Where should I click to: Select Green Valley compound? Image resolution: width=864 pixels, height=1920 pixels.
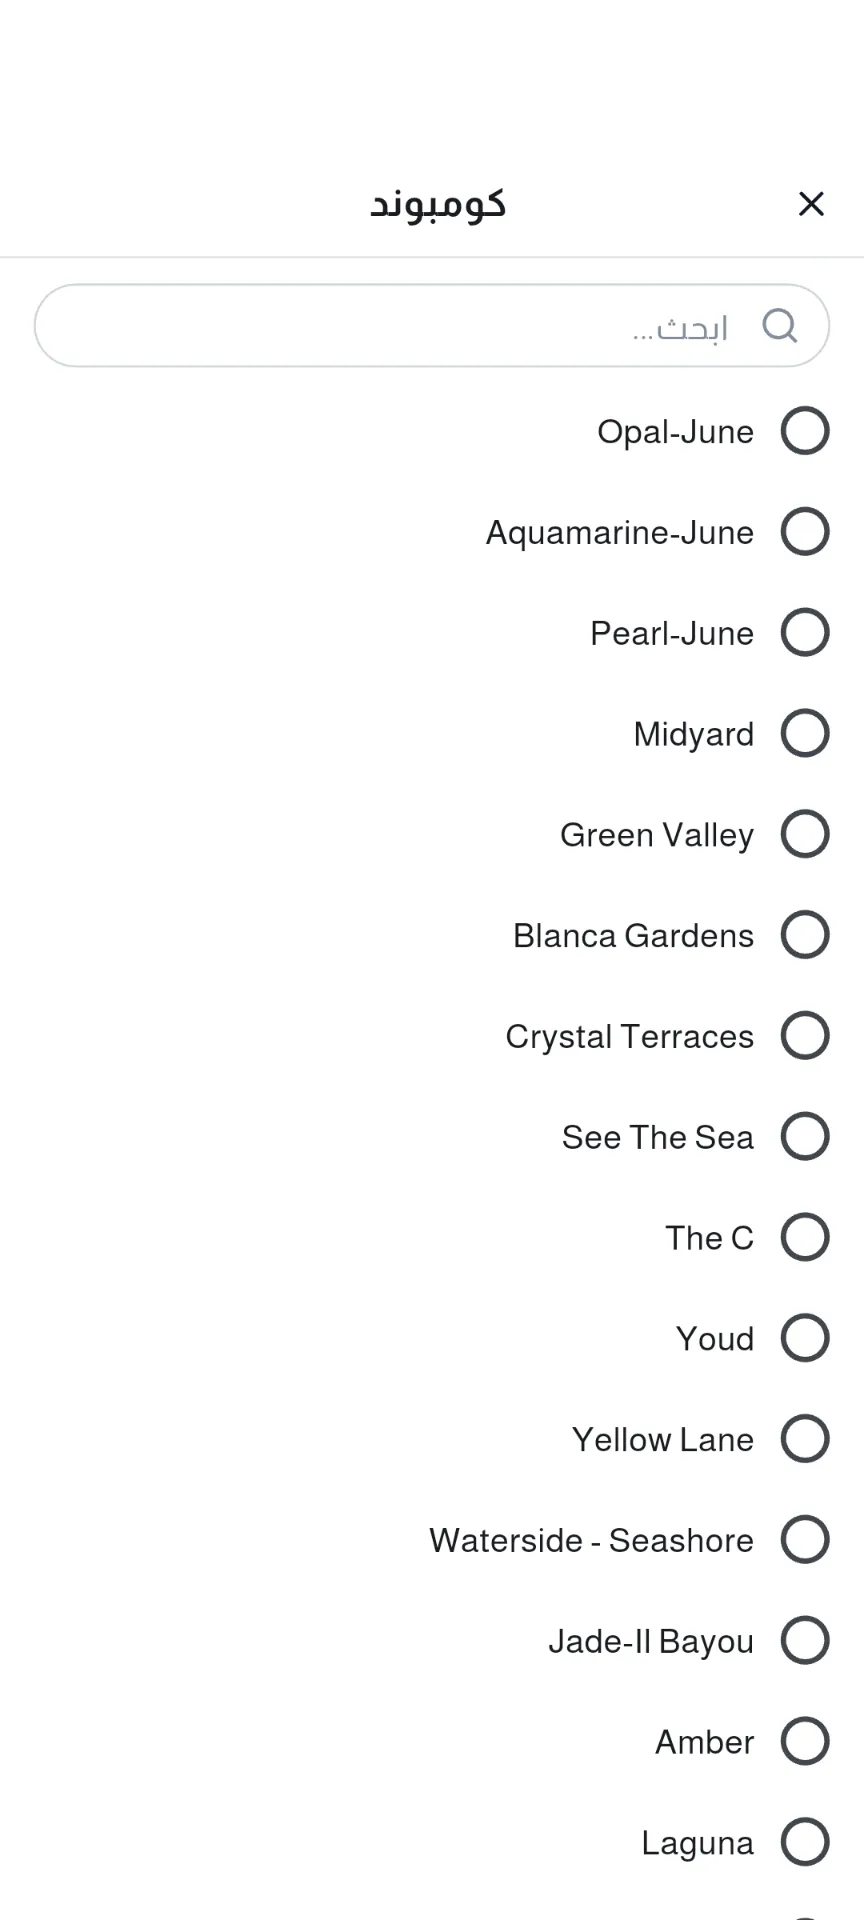coord(805,835)
